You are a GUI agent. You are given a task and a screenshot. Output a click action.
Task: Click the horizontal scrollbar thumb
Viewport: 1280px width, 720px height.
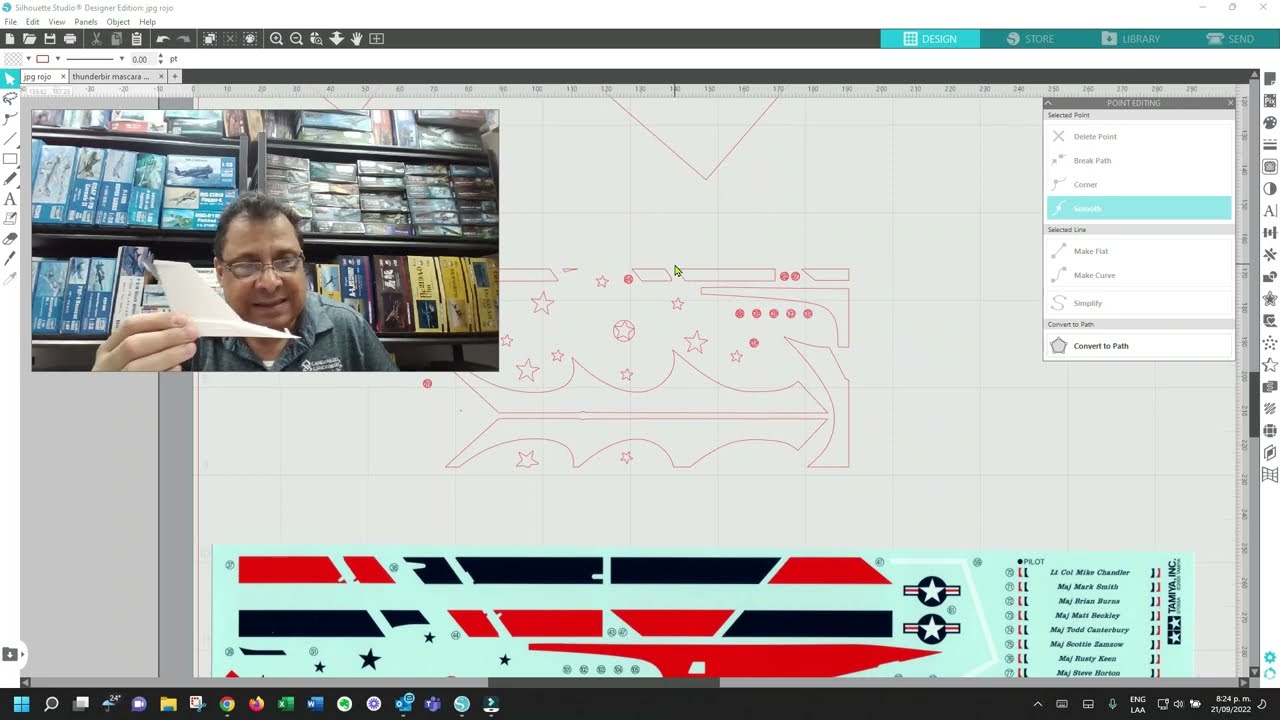coord(603,682)
